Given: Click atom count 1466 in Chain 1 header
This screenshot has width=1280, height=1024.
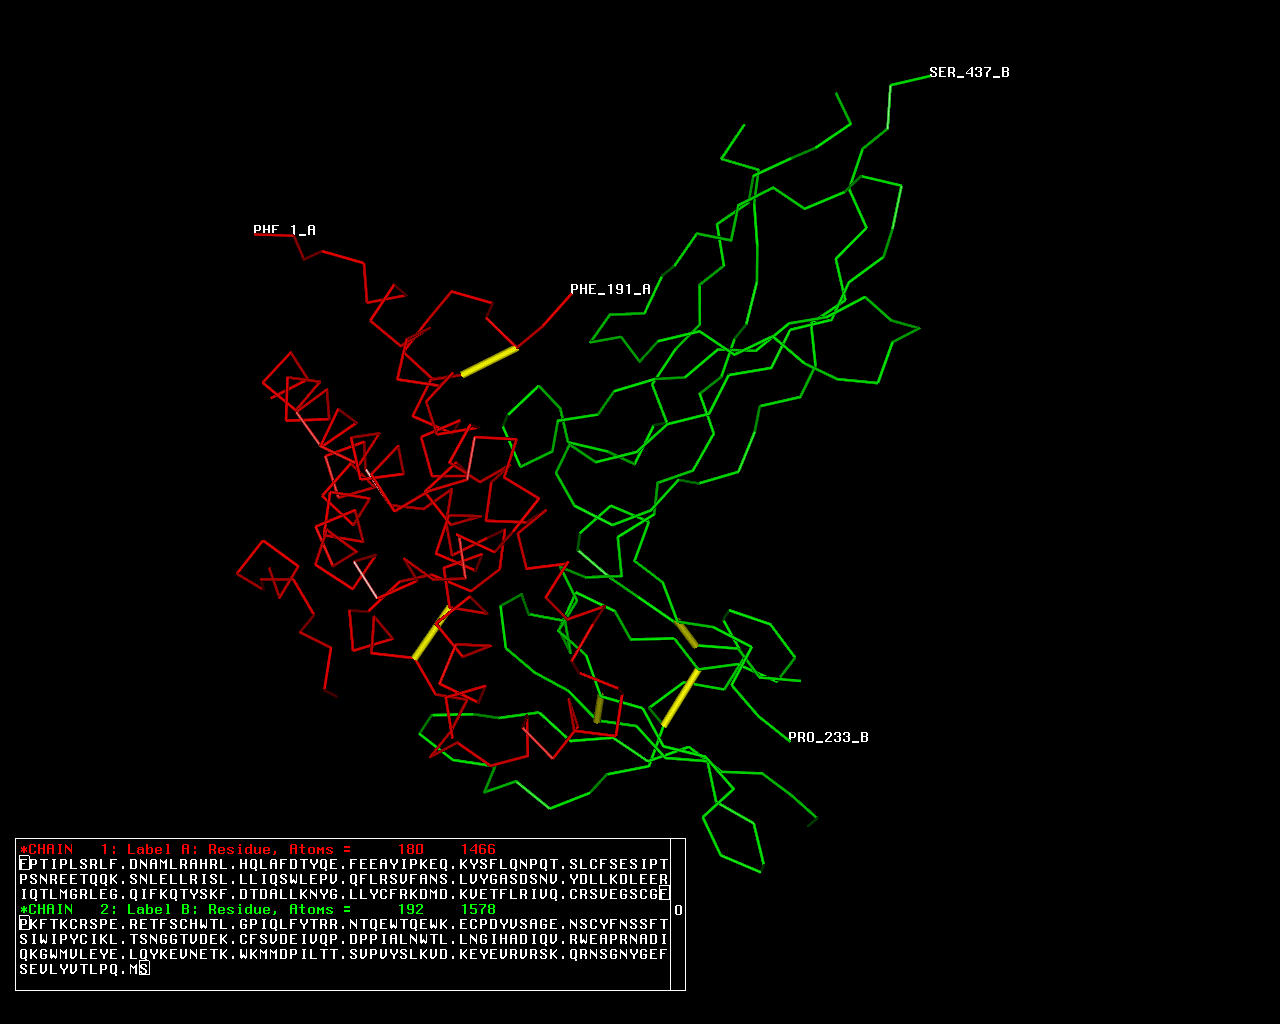Looking at the screenshot, I should [478, 849].
